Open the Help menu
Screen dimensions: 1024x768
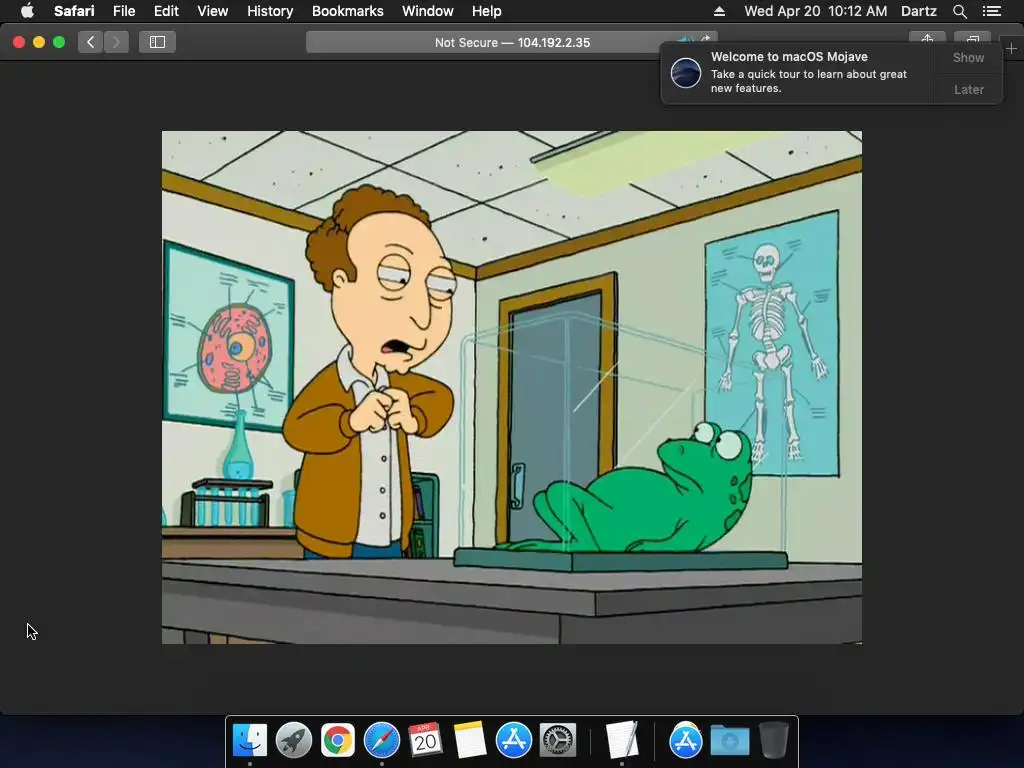487,11
